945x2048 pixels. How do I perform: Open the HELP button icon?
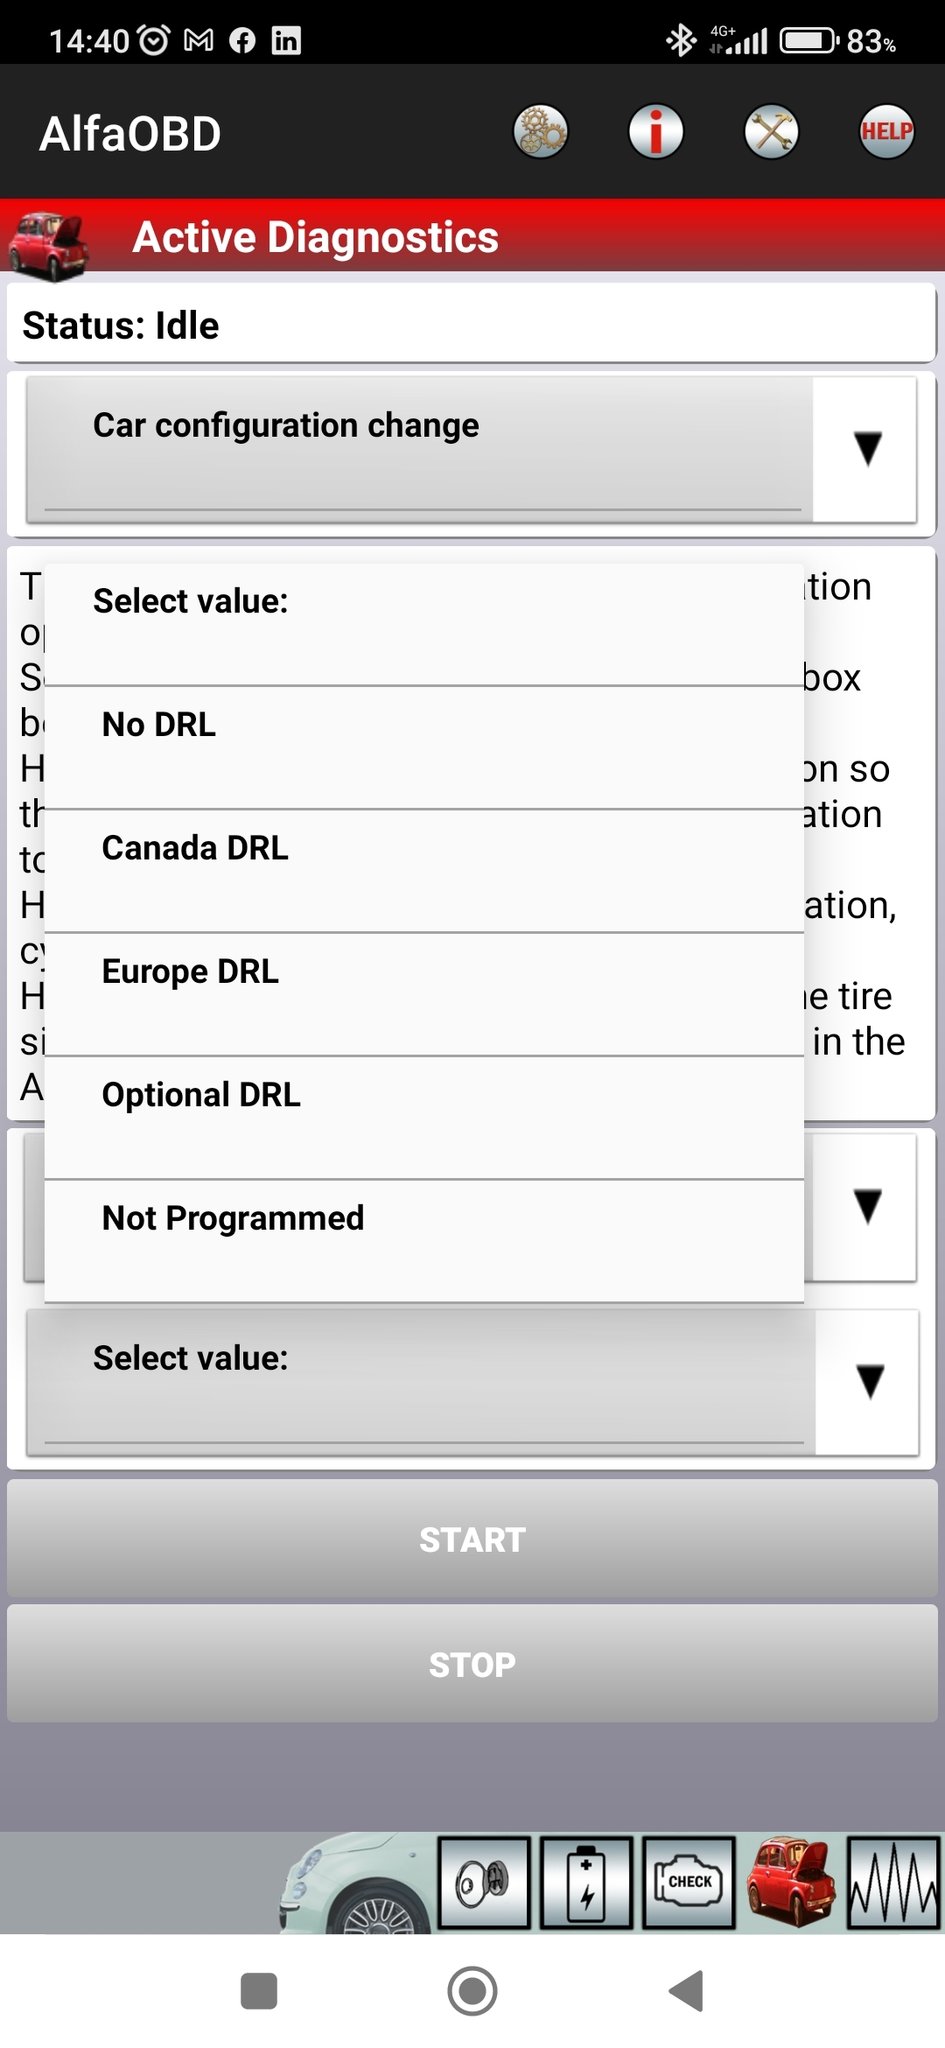point(886,132)
